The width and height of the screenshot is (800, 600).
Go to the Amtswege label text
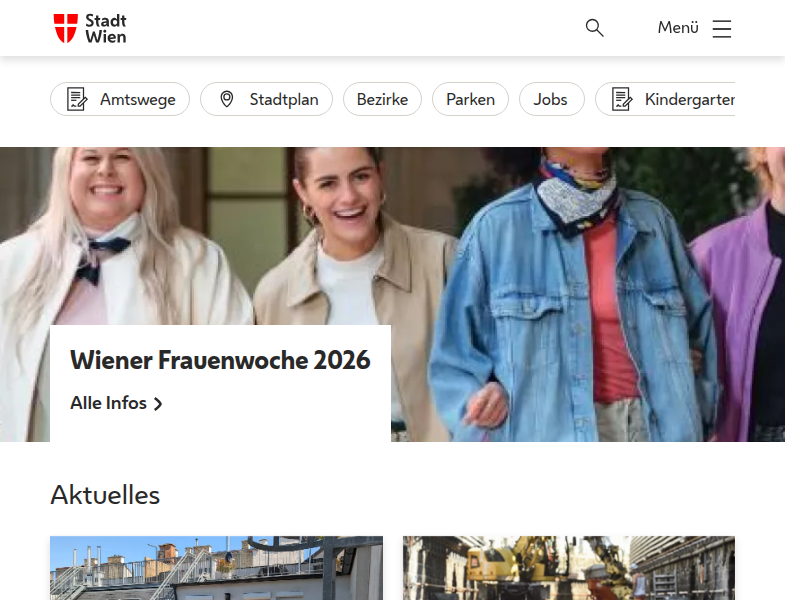coord(138,99)
